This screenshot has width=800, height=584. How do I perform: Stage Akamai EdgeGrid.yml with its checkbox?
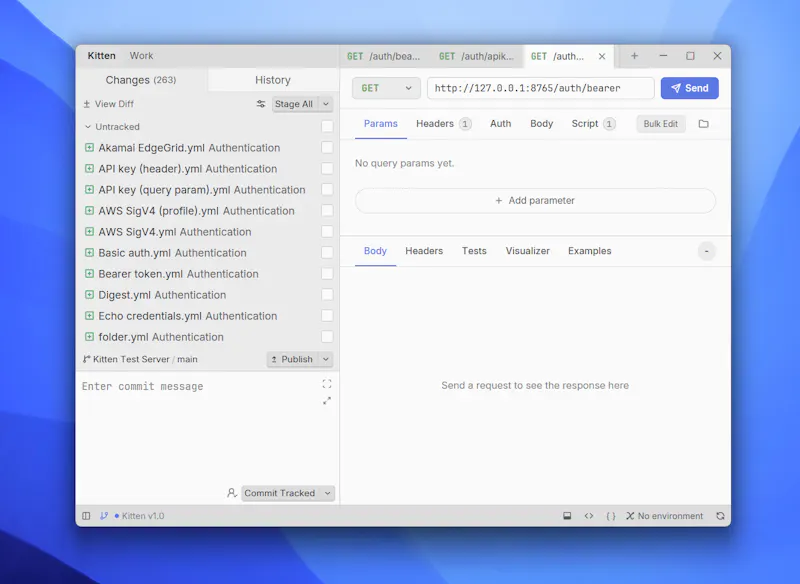coord(328,147)
